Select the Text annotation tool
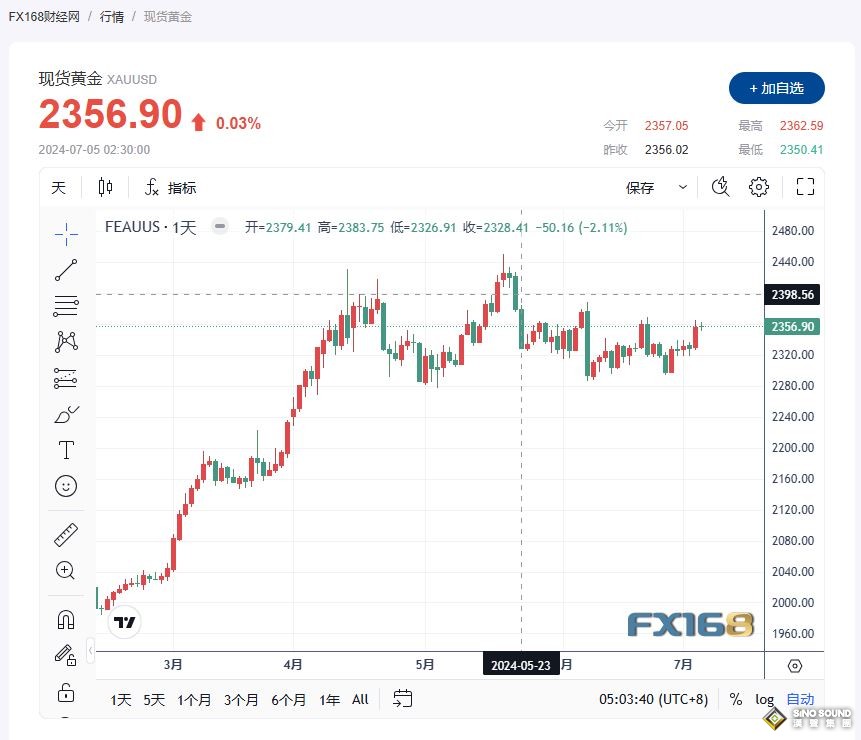 click(66, 450)
